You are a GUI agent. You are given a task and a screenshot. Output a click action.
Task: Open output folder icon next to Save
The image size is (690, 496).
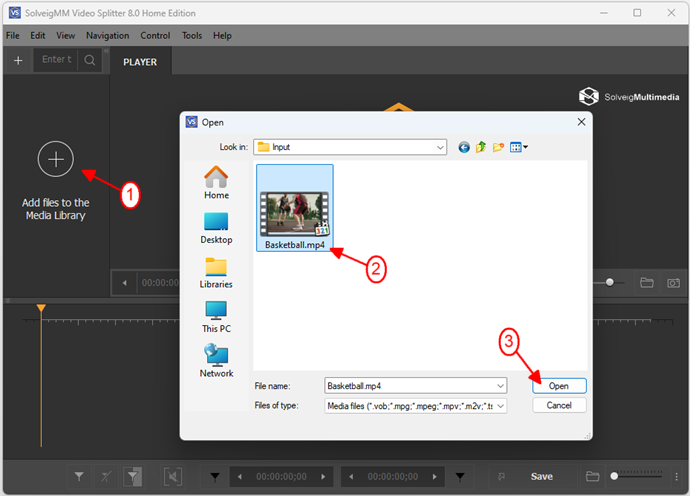(593, 476)
